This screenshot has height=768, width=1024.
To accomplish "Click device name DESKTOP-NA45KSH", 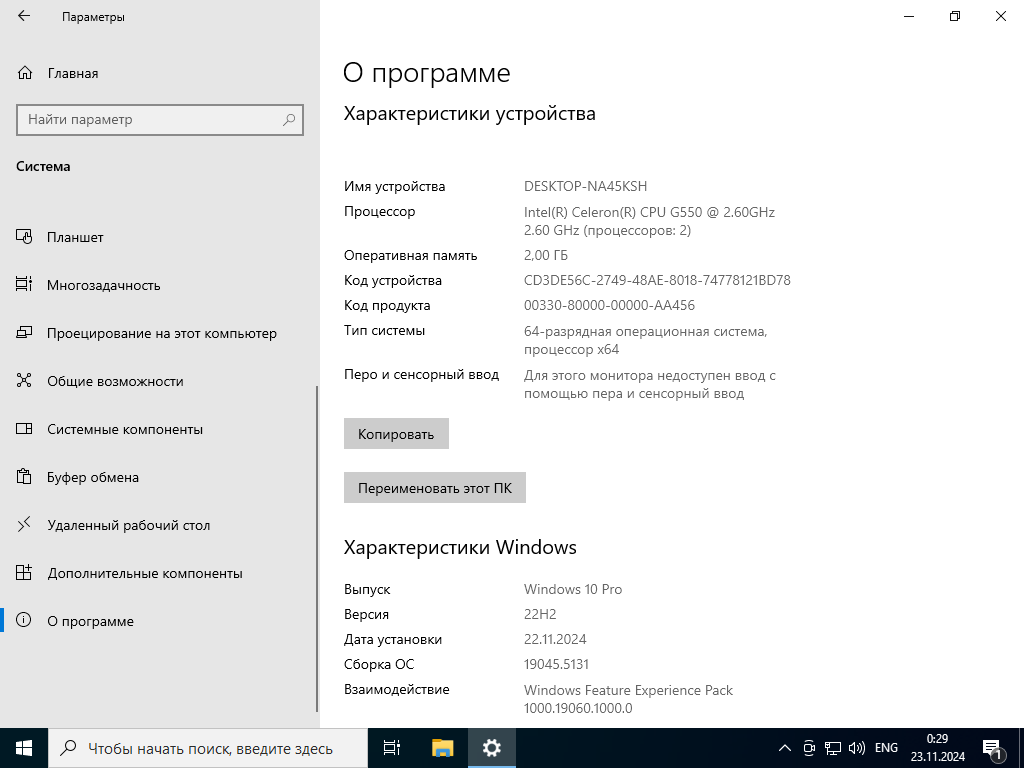I will 585,186.
